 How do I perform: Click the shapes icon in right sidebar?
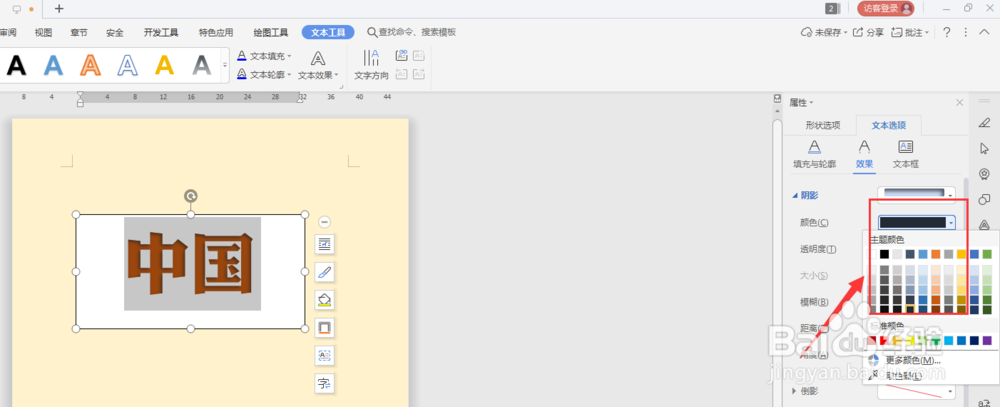tap(984, 200)
